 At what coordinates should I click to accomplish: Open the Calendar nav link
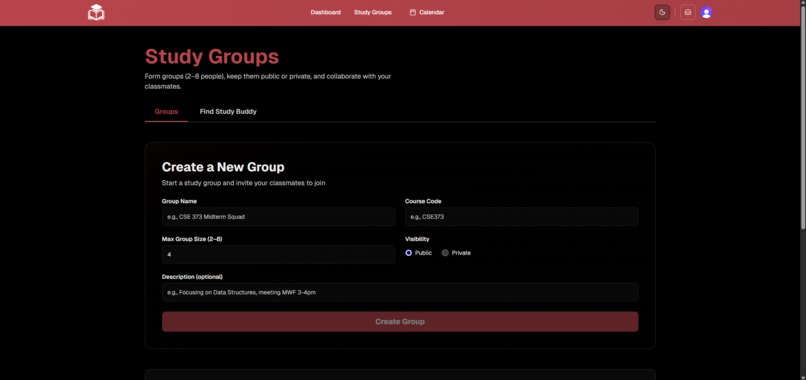[427, 12]
